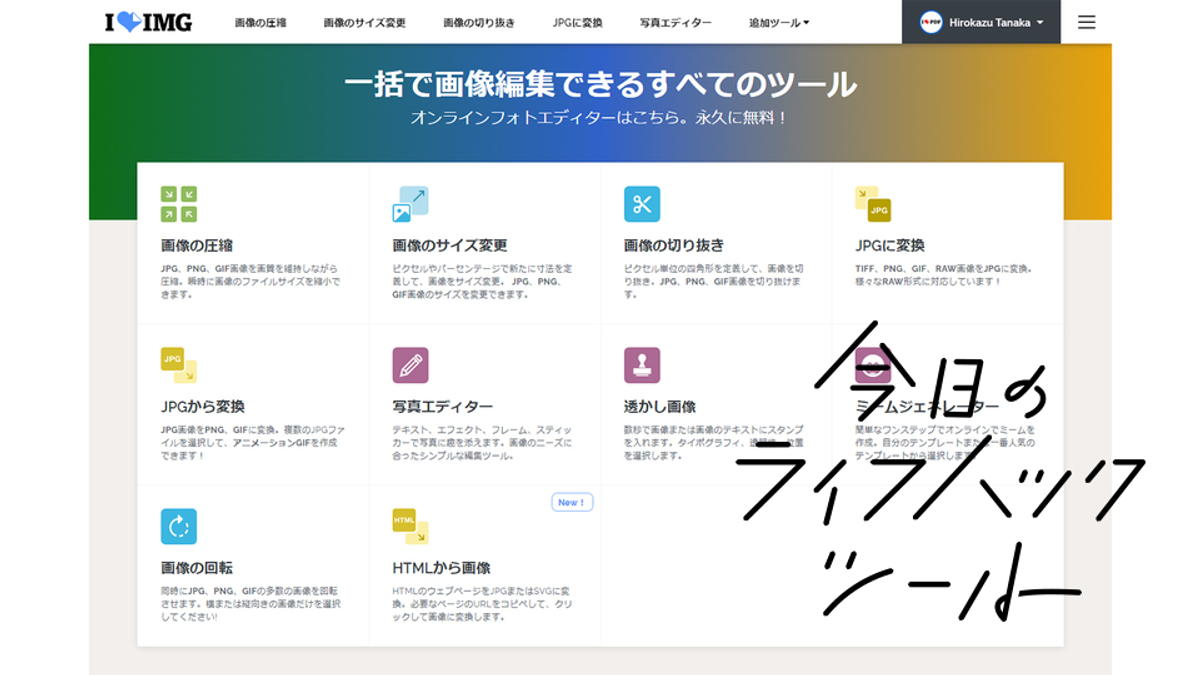
Task: Click the iLoveIMG logo
Action: click(148, 22)
